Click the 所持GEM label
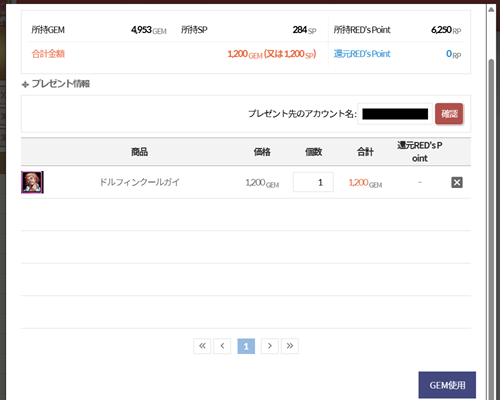This screenshot has height=400, width=500. 48,30
